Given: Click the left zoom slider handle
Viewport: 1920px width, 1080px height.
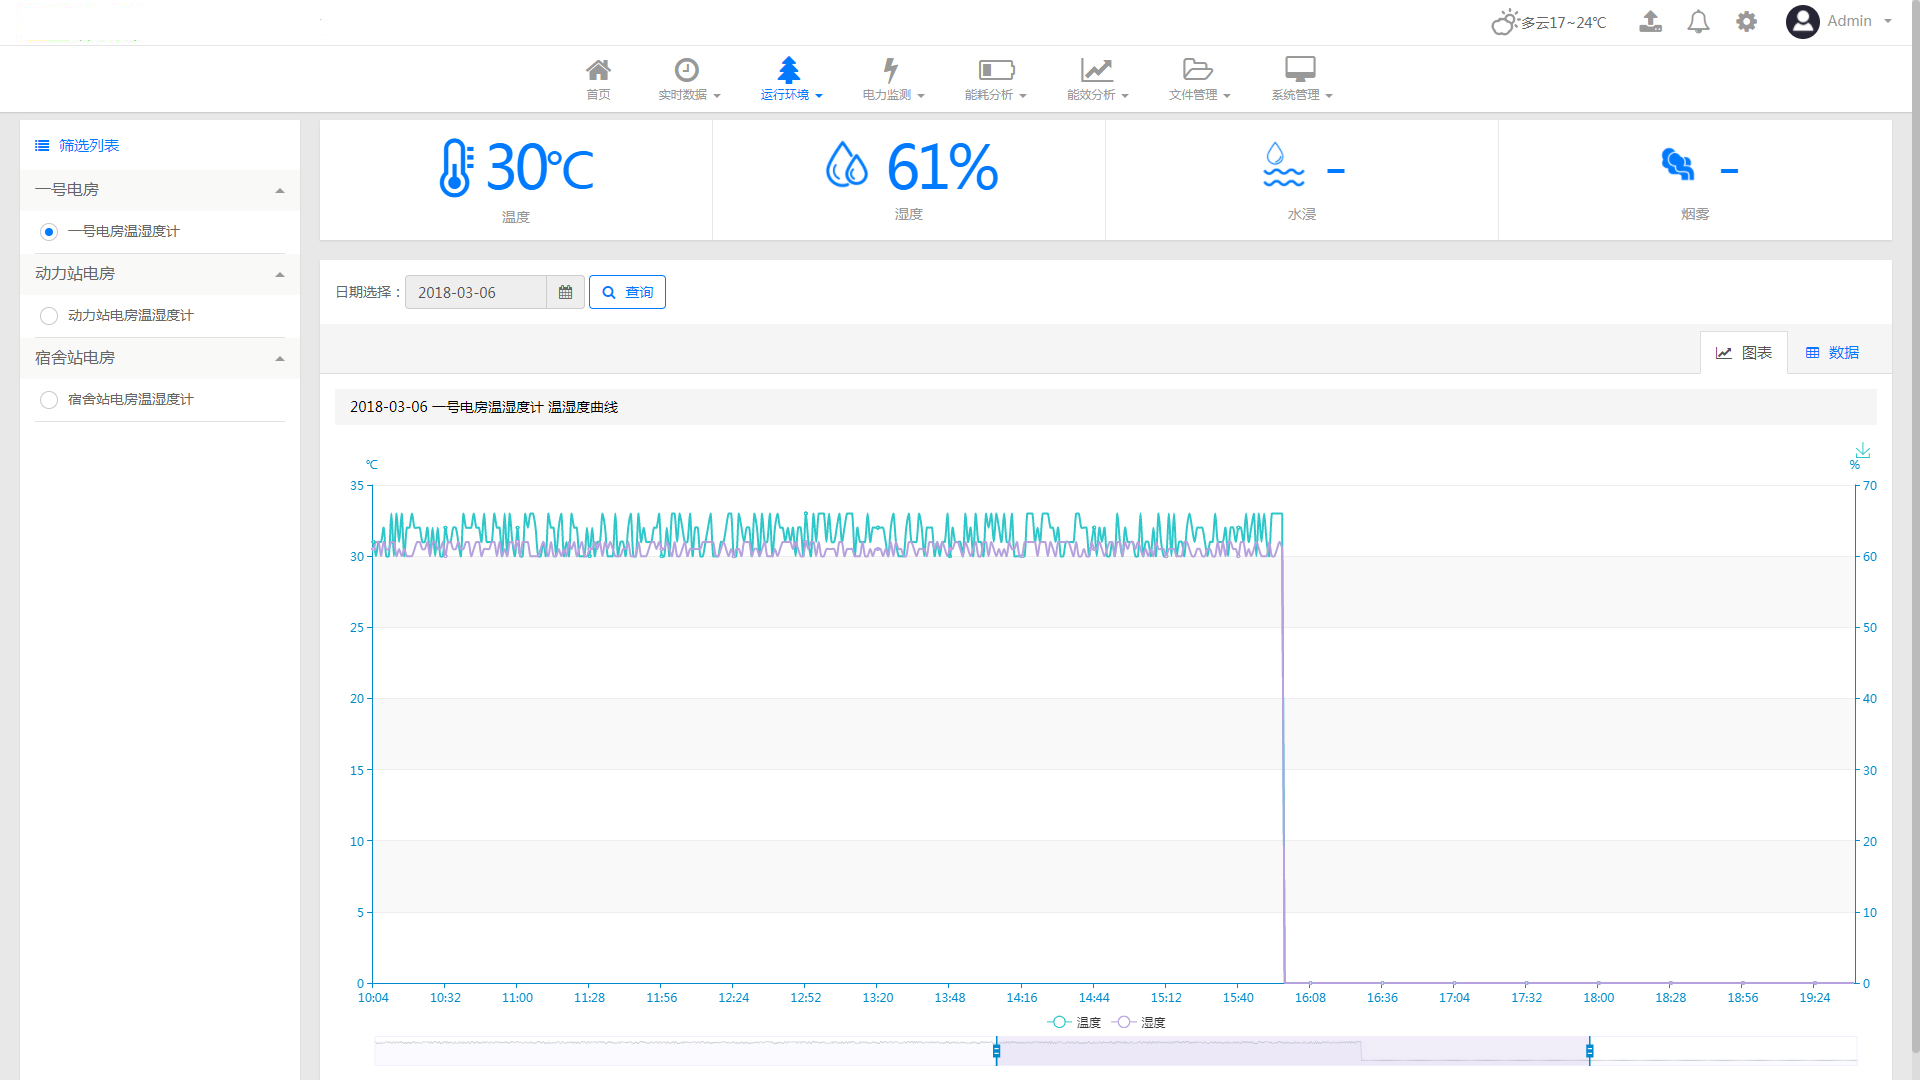Looking at the screenshot, I should (x=996, y=1051).
